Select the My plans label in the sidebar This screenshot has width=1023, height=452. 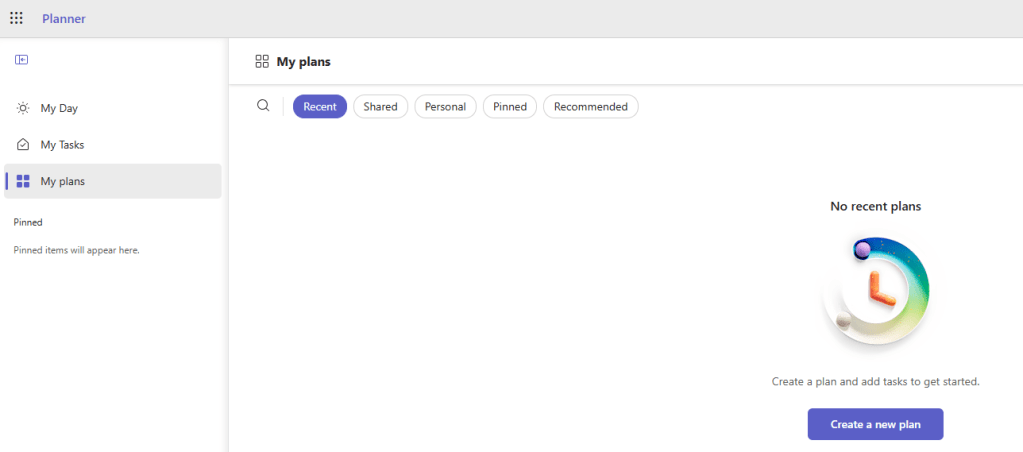click(x=62, y=181)
